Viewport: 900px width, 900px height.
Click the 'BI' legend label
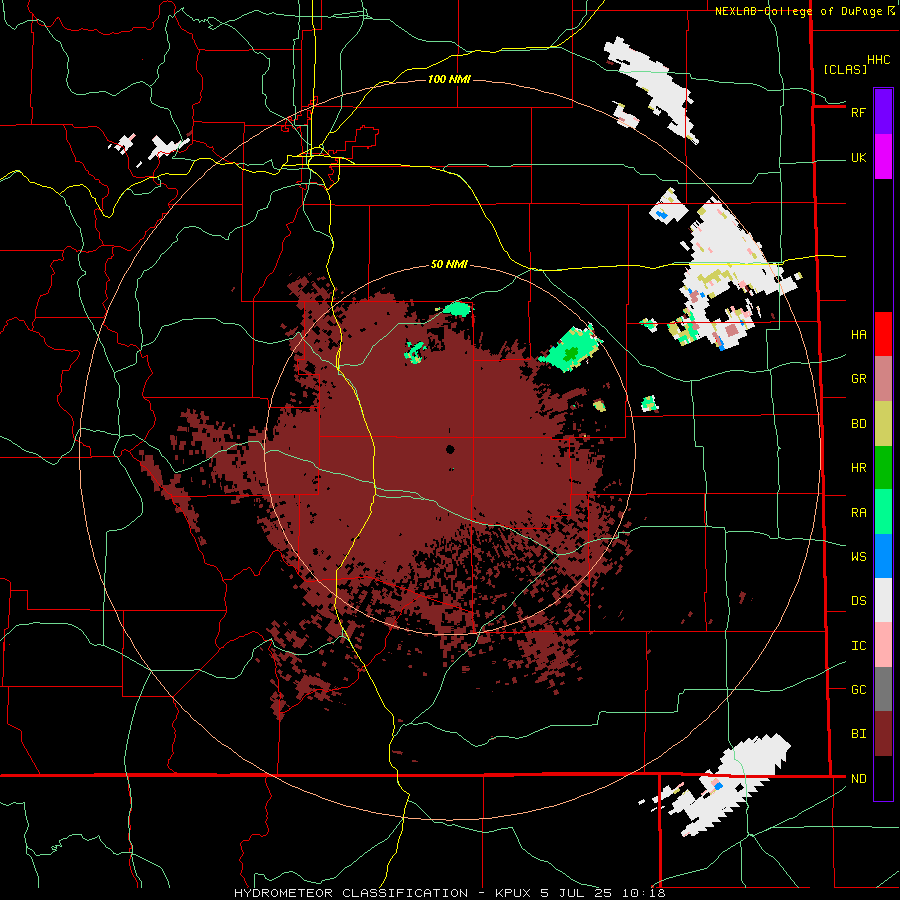point(858,734)
